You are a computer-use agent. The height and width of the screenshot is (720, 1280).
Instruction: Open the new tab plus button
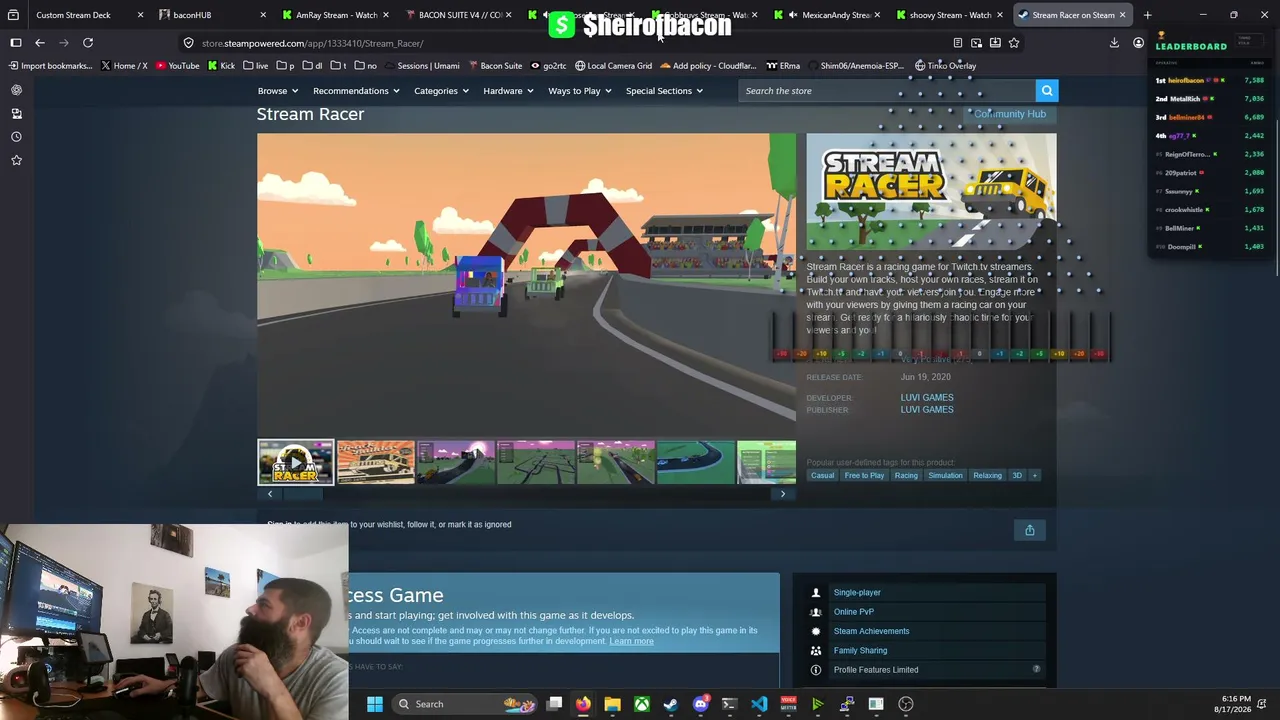1147,15
